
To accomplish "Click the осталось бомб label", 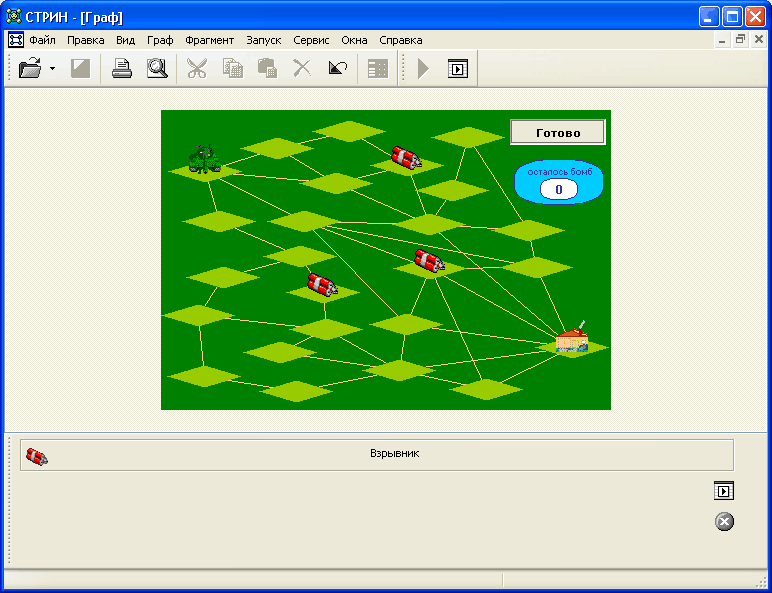I will click(x=559, y=172).
